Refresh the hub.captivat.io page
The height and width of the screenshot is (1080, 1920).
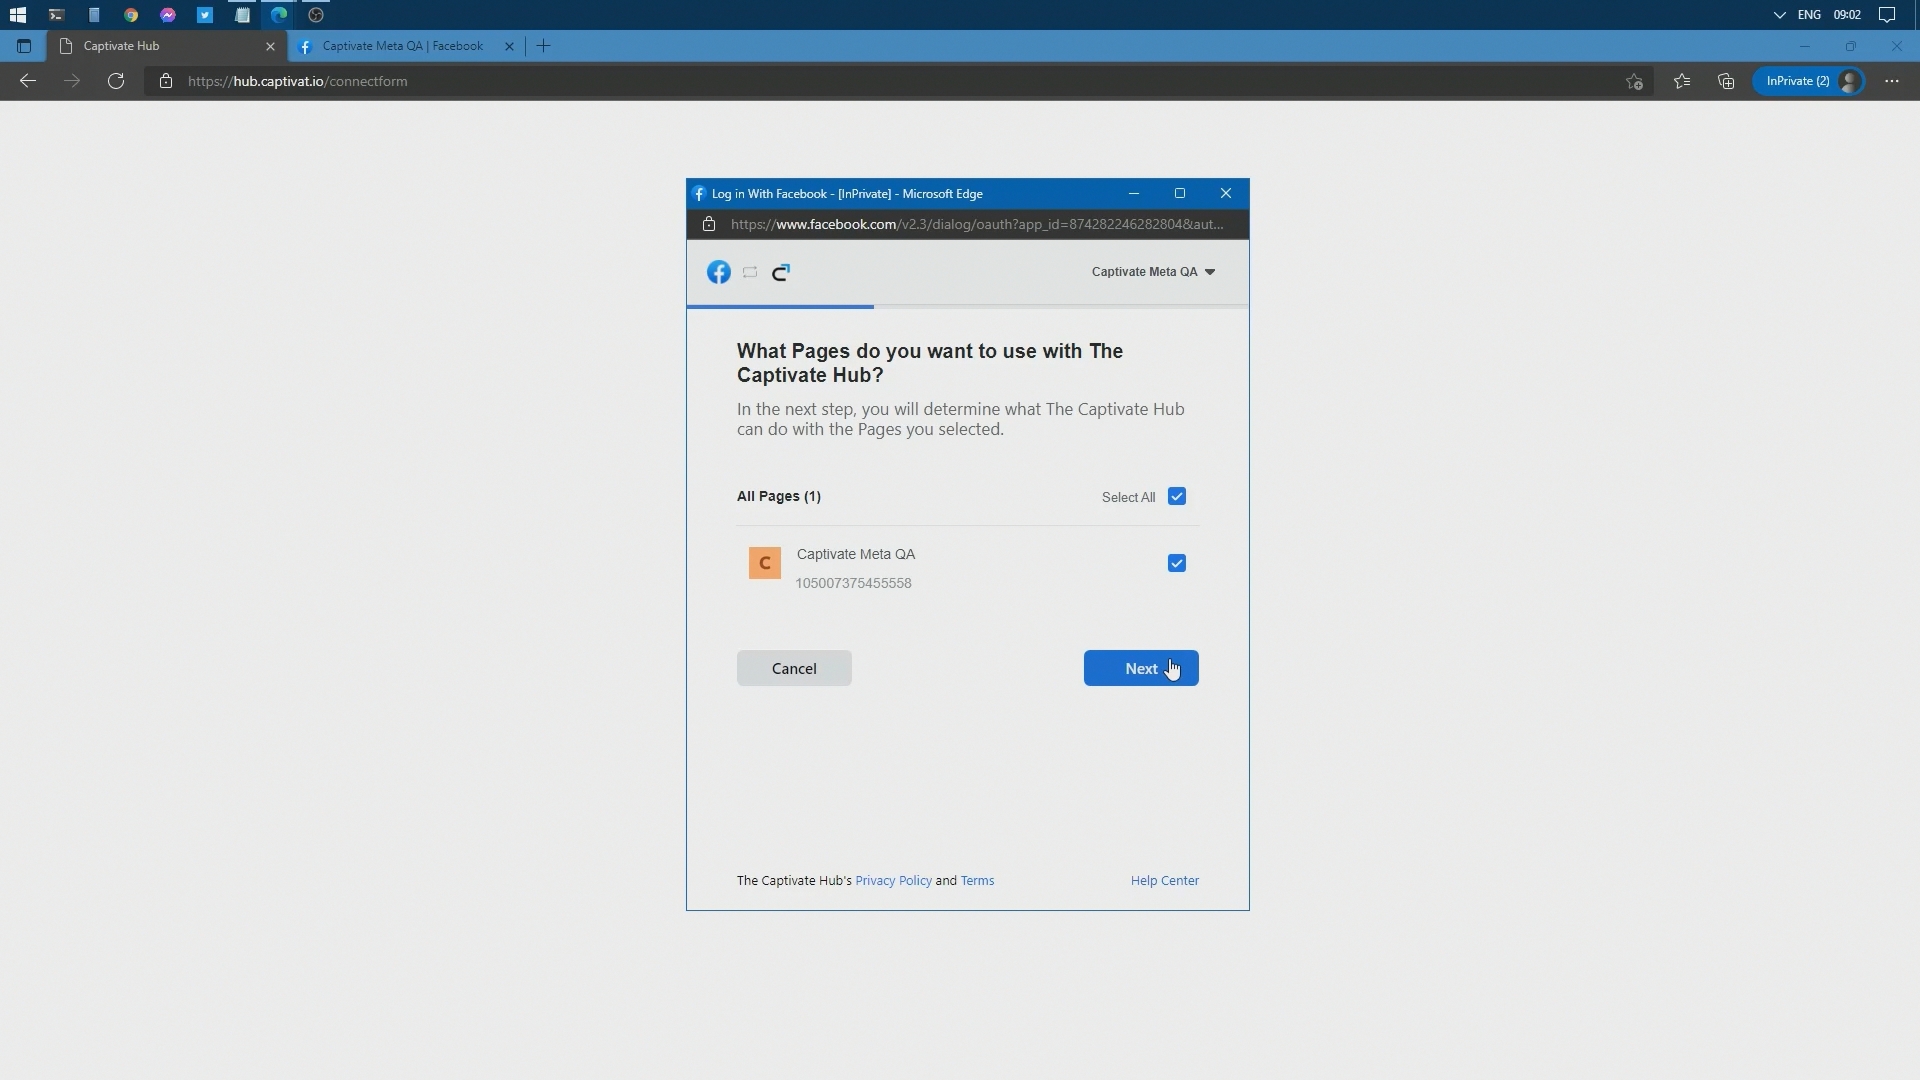116,81
